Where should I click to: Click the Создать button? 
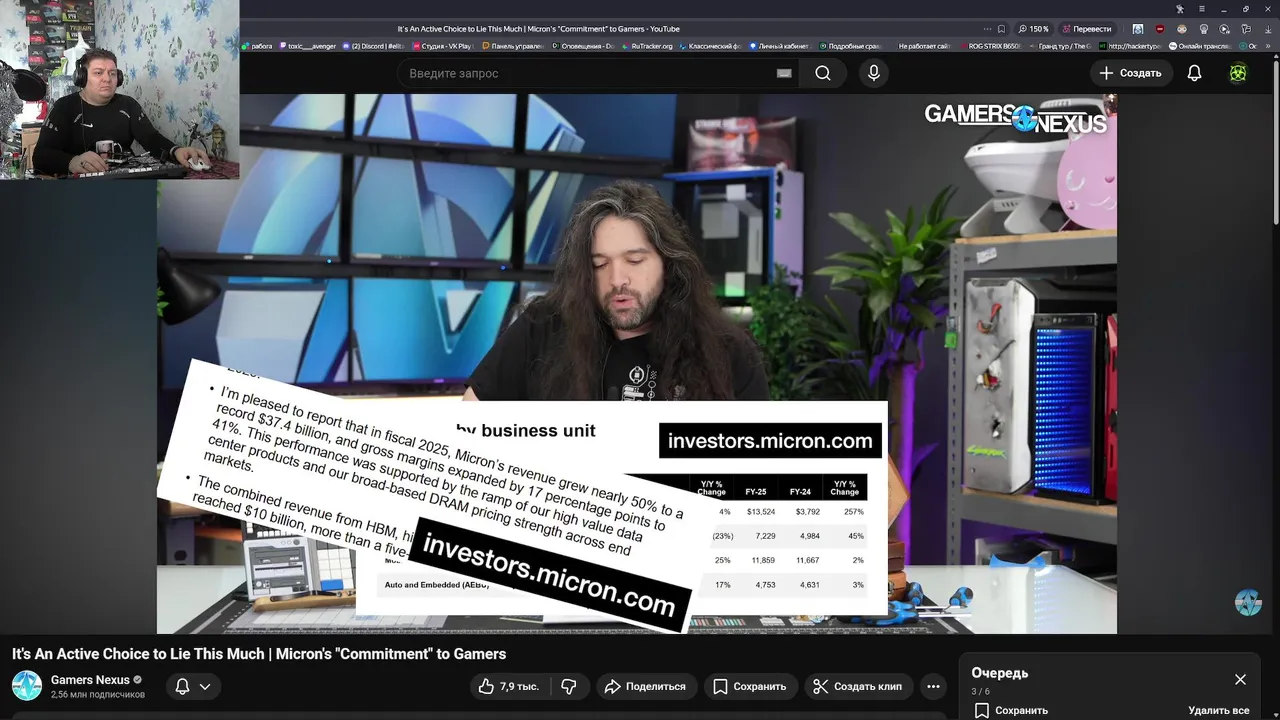(1130, 73)
